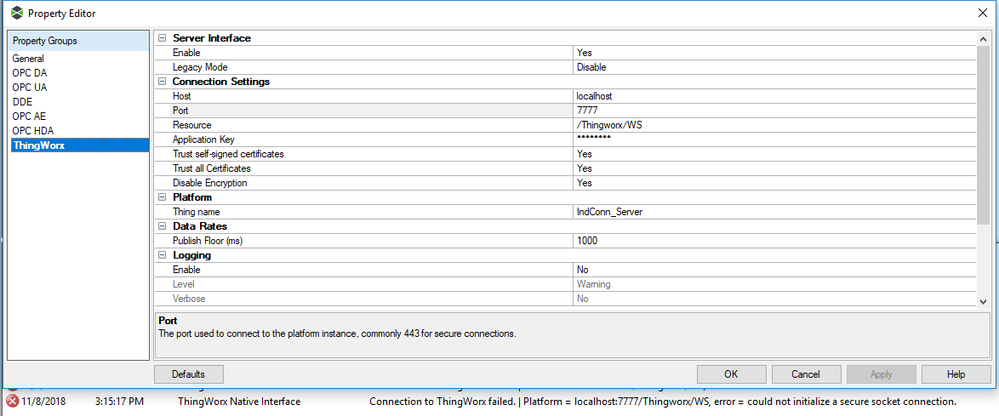Click scrollbar up arrow in property grid
This screenshot has width=999, height=416.
[983, 39]
